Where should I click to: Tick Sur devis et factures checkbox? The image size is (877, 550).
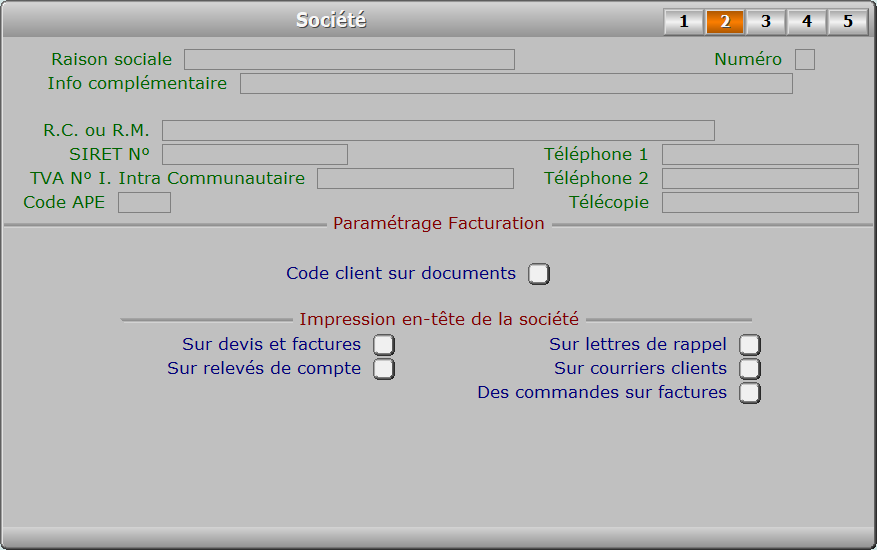(384, 345)
